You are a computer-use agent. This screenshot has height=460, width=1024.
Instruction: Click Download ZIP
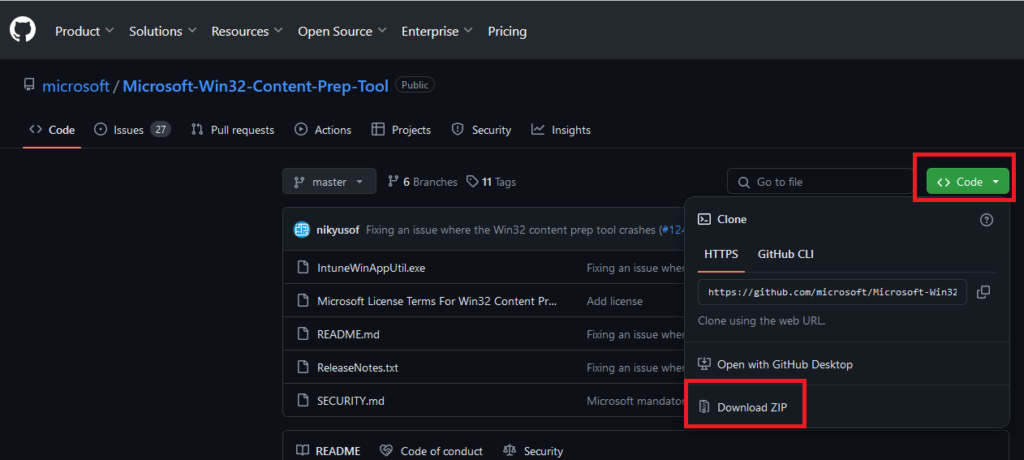point(743,407)
